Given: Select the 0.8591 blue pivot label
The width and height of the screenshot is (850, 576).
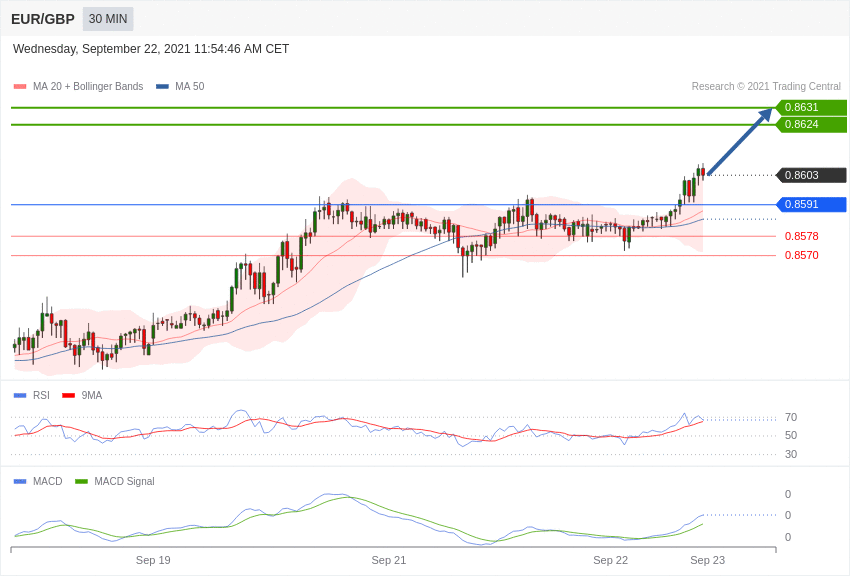Looking at the screenshot, I should [x=811, y=204].
